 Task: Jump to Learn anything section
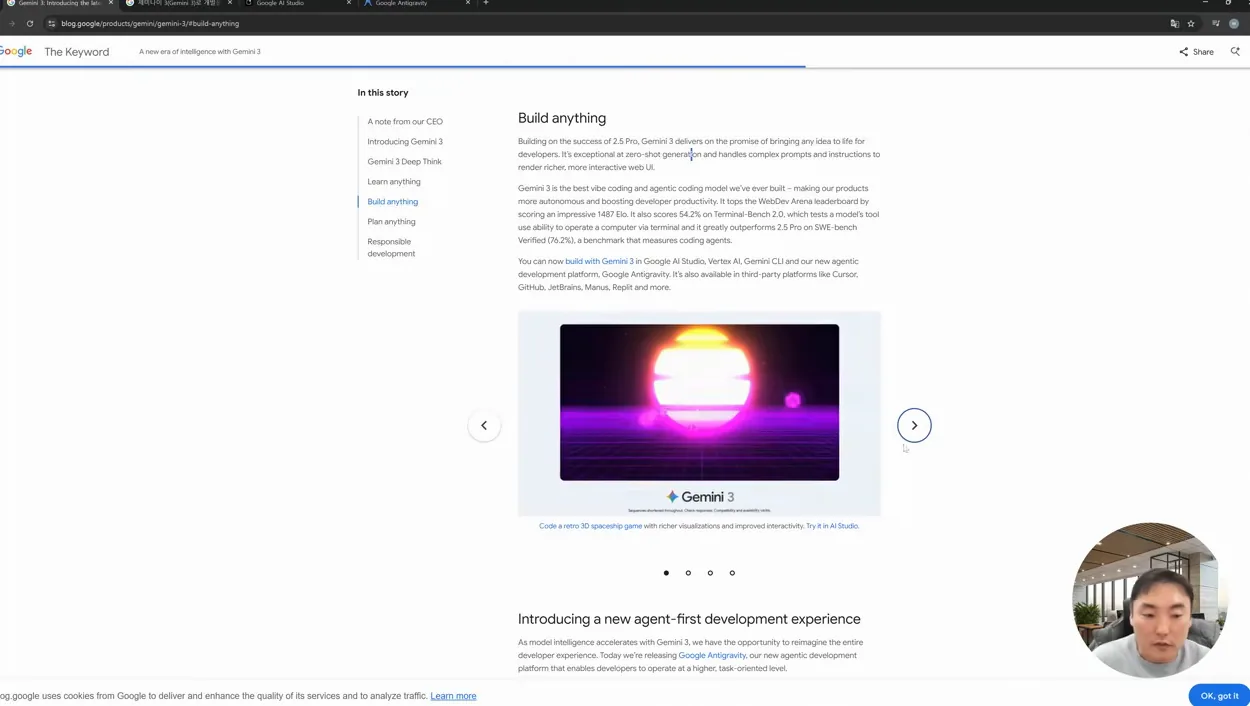pyautogui.click(x=394, y=181)
